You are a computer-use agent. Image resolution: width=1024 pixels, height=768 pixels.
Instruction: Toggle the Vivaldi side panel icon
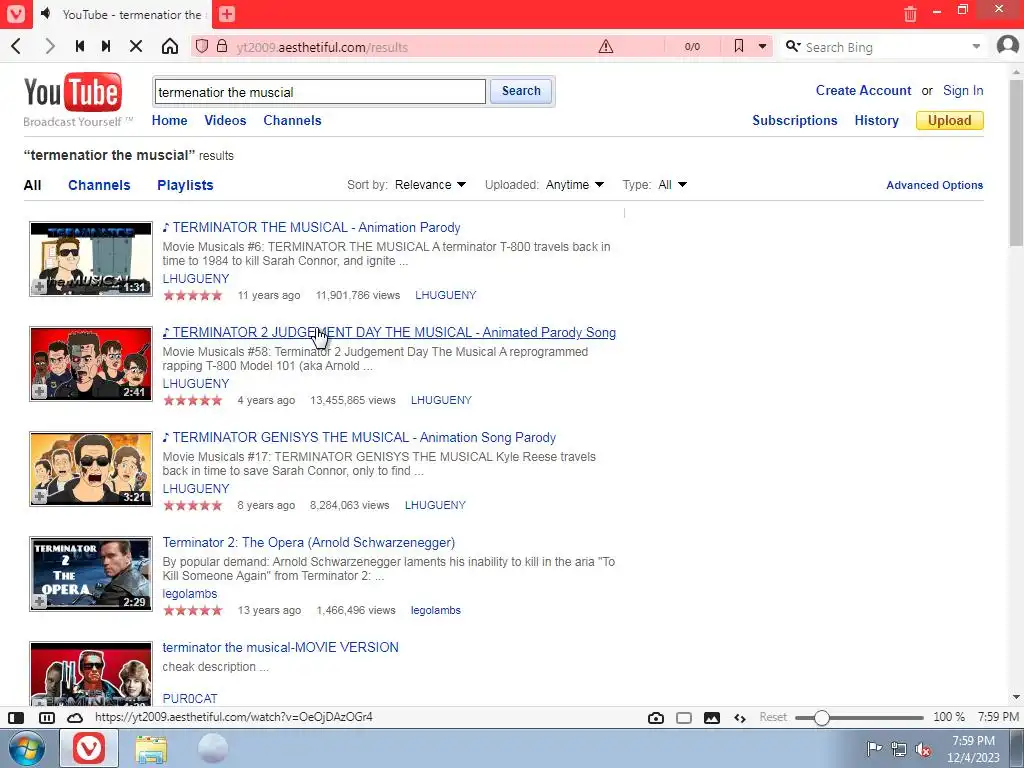coord(16,718)
